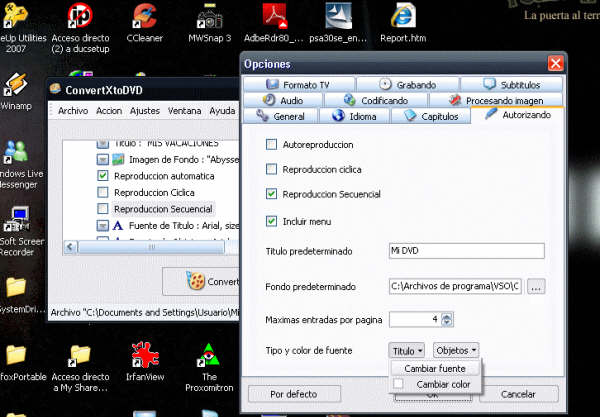Screen dimensions: 600x417
Task: Select the Autorizando tab
Action: coord(518,115)
